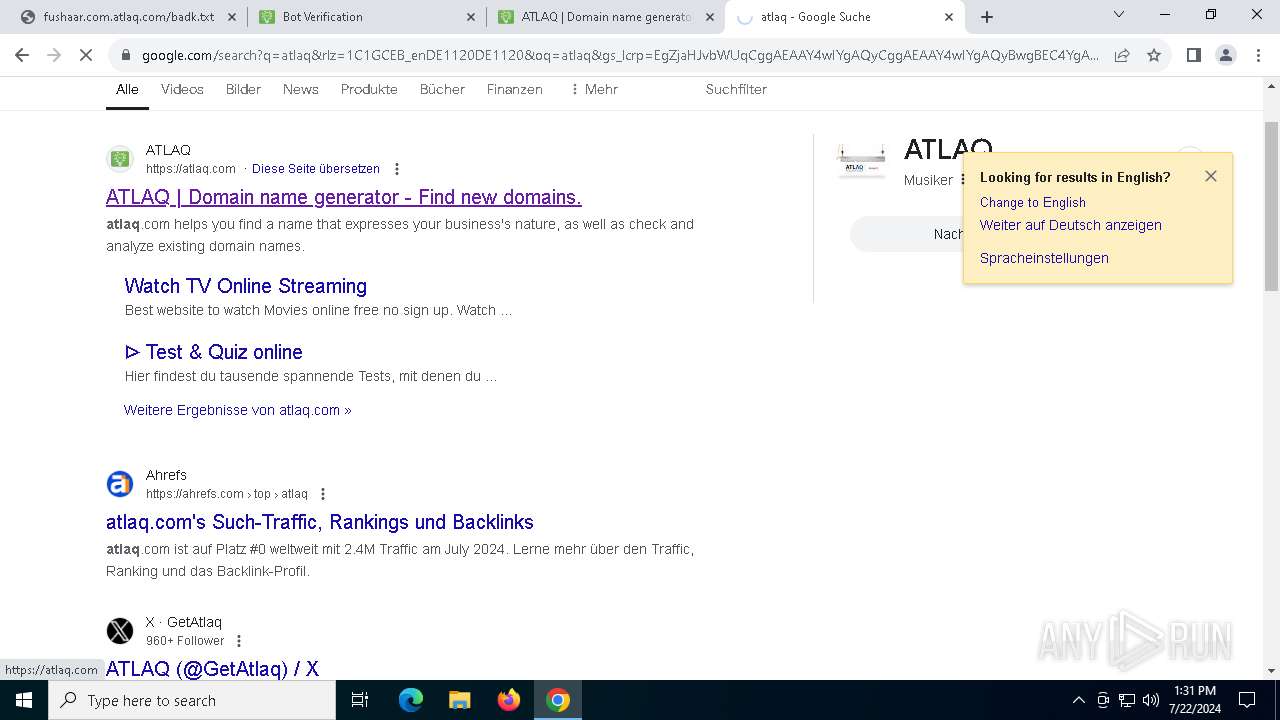Select the Produkte search filter
The image size is (1280, 720).
click(369, 89)
